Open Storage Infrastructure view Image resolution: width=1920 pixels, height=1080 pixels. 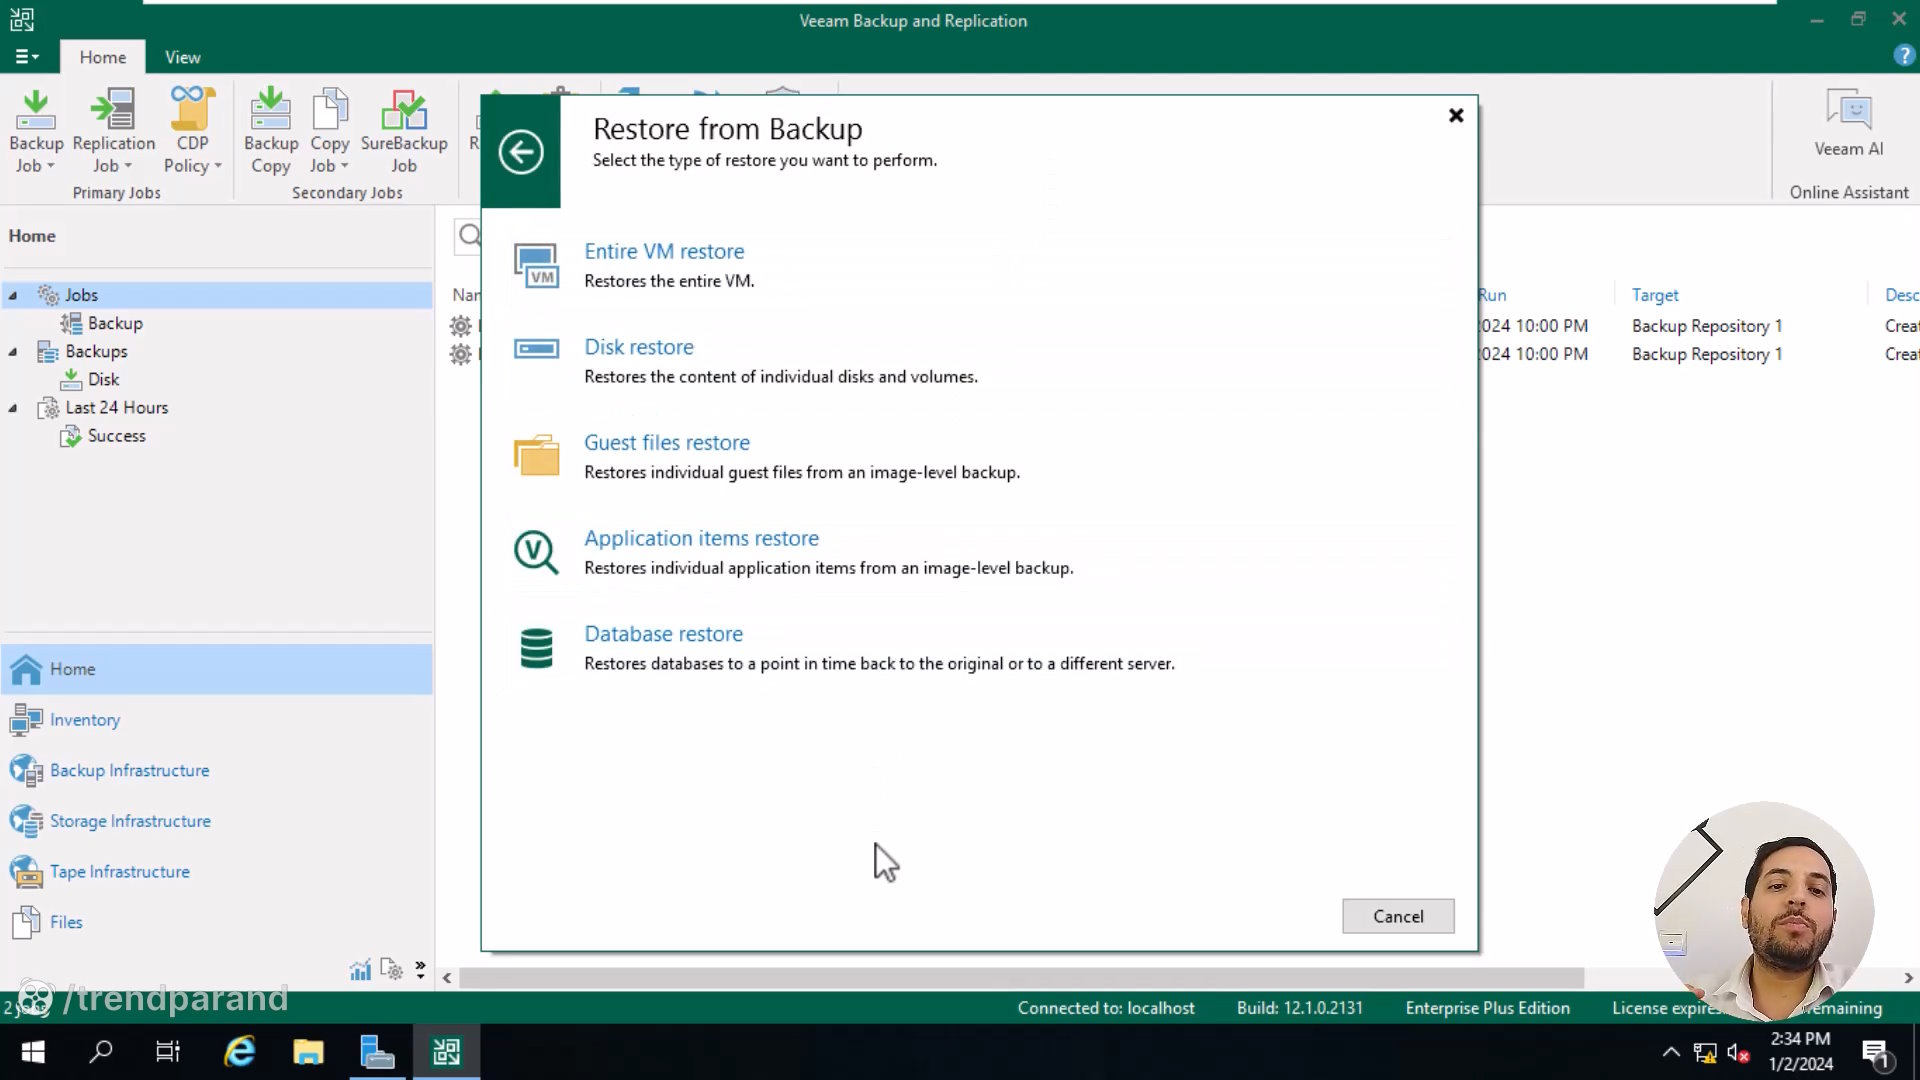pyautogui.click(x=216, y=821)
